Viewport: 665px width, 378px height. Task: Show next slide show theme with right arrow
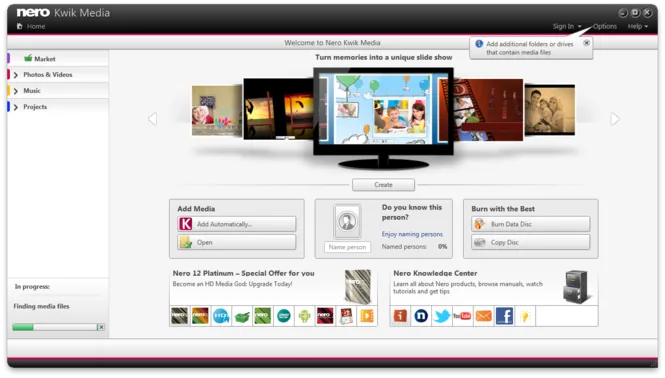pyautogui.click(x=615, y=119)
